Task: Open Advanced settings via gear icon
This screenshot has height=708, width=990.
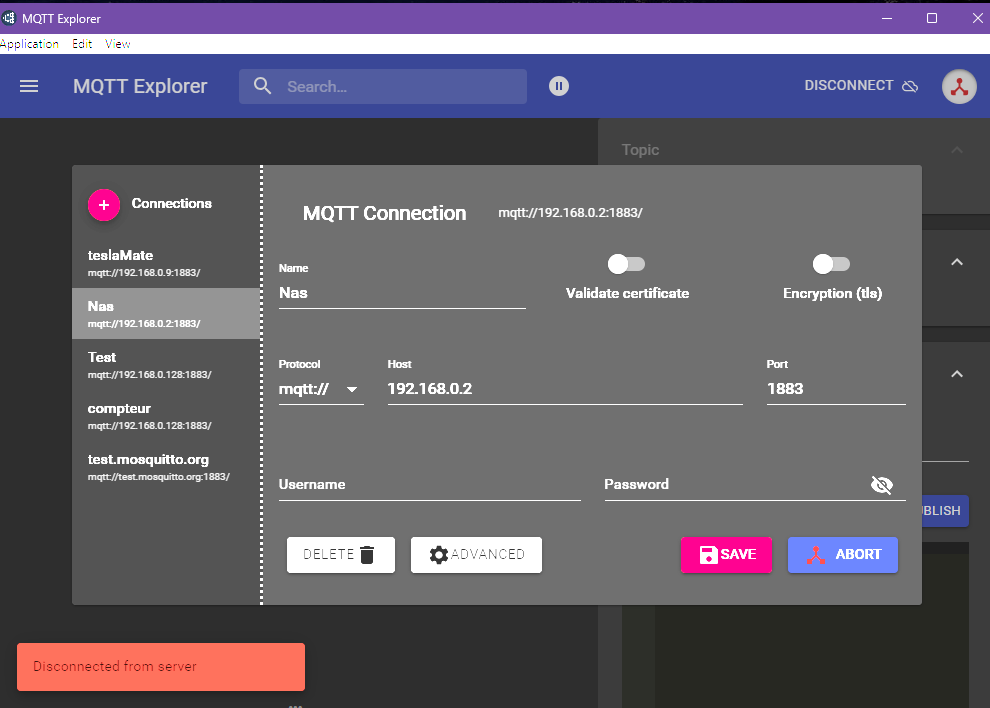Action: pyautogui.click(x=439, y=555)
